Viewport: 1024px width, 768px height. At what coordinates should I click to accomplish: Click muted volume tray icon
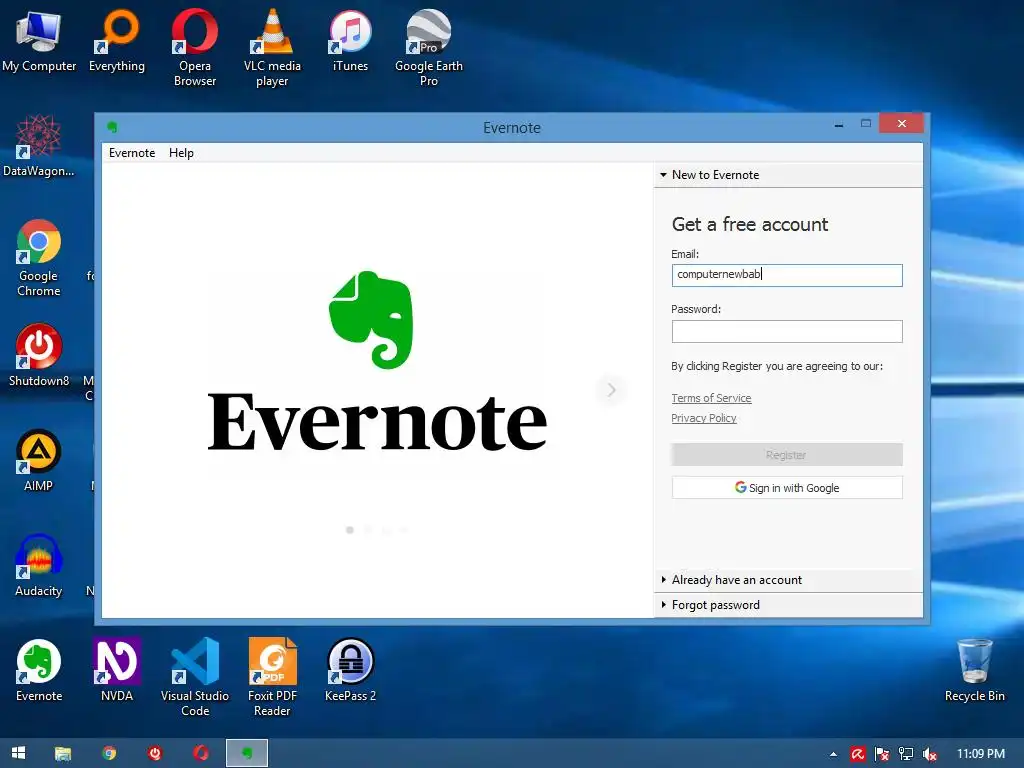point(929,754)
